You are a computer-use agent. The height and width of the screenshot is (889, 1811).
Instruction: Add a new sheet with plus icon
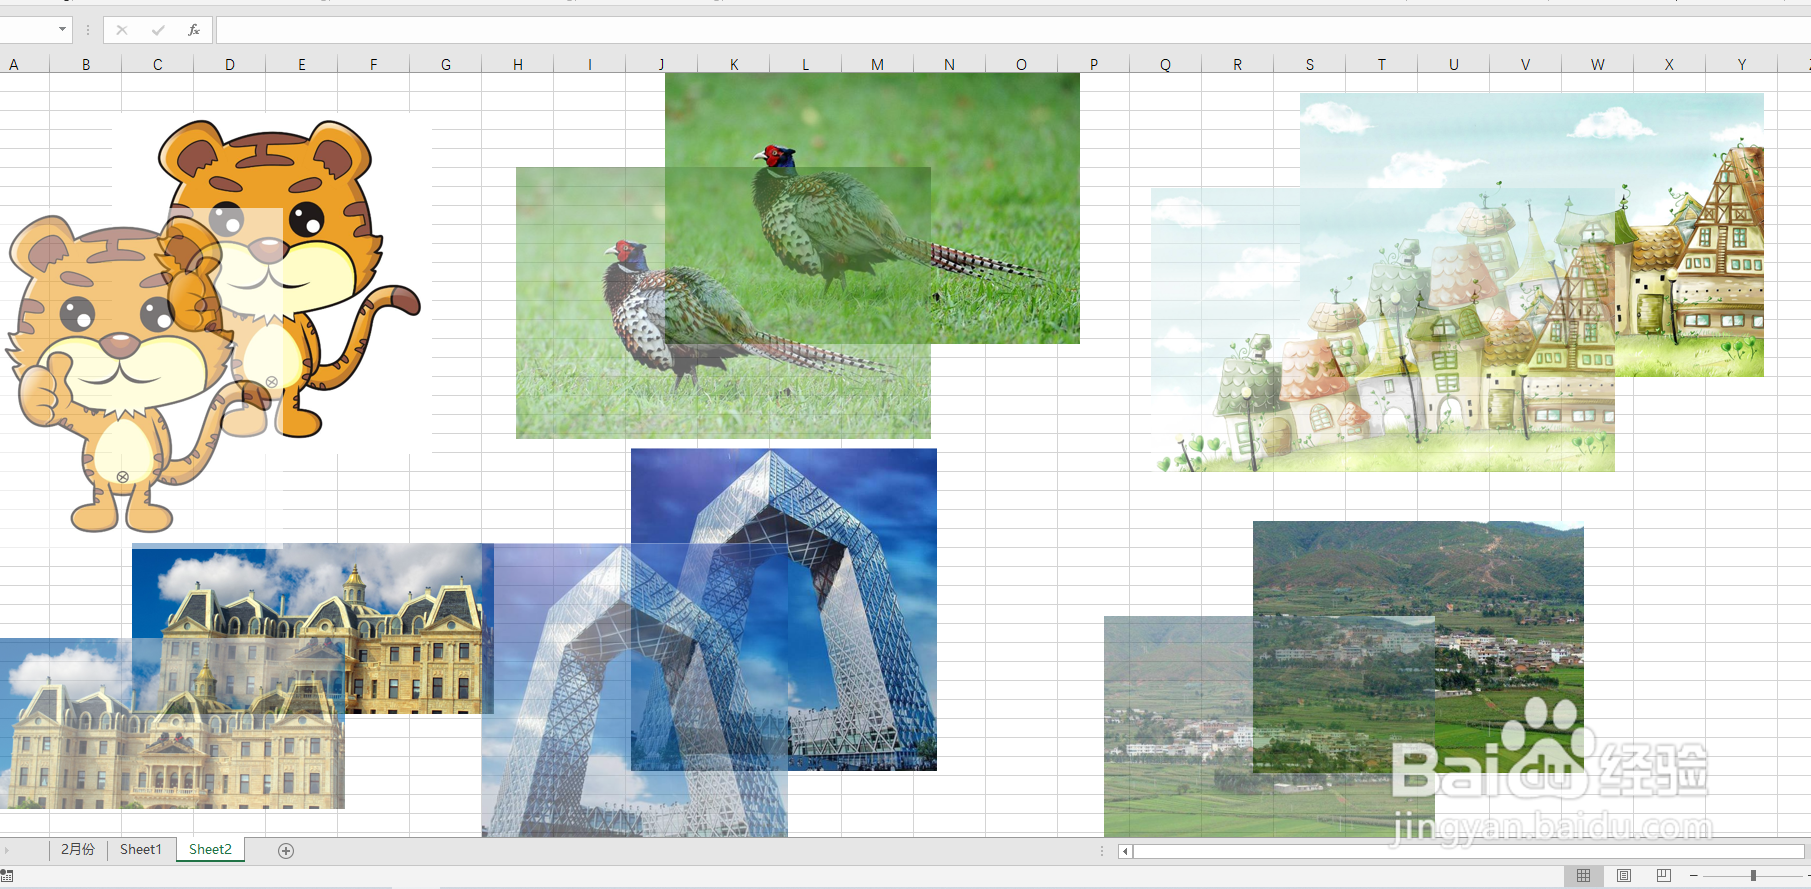tap(286, 851)
